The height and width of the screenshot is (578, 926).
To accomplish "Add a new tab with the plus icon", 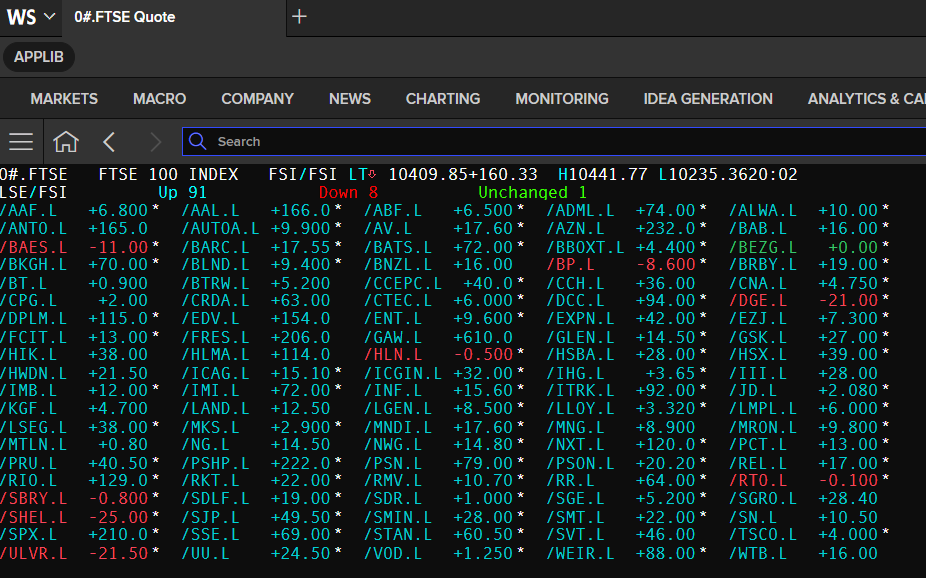I will 299,17.
